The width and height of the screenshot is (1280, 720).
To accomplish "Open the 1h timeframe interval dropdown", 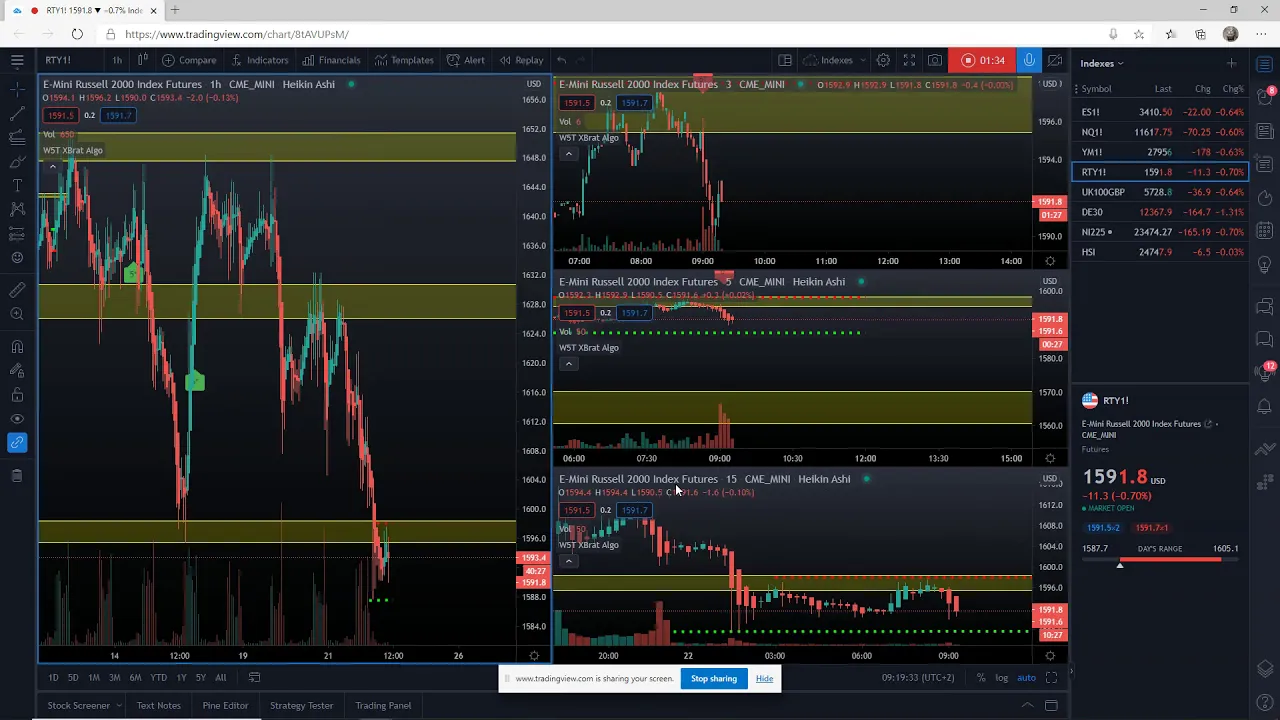I will point(117,60).
